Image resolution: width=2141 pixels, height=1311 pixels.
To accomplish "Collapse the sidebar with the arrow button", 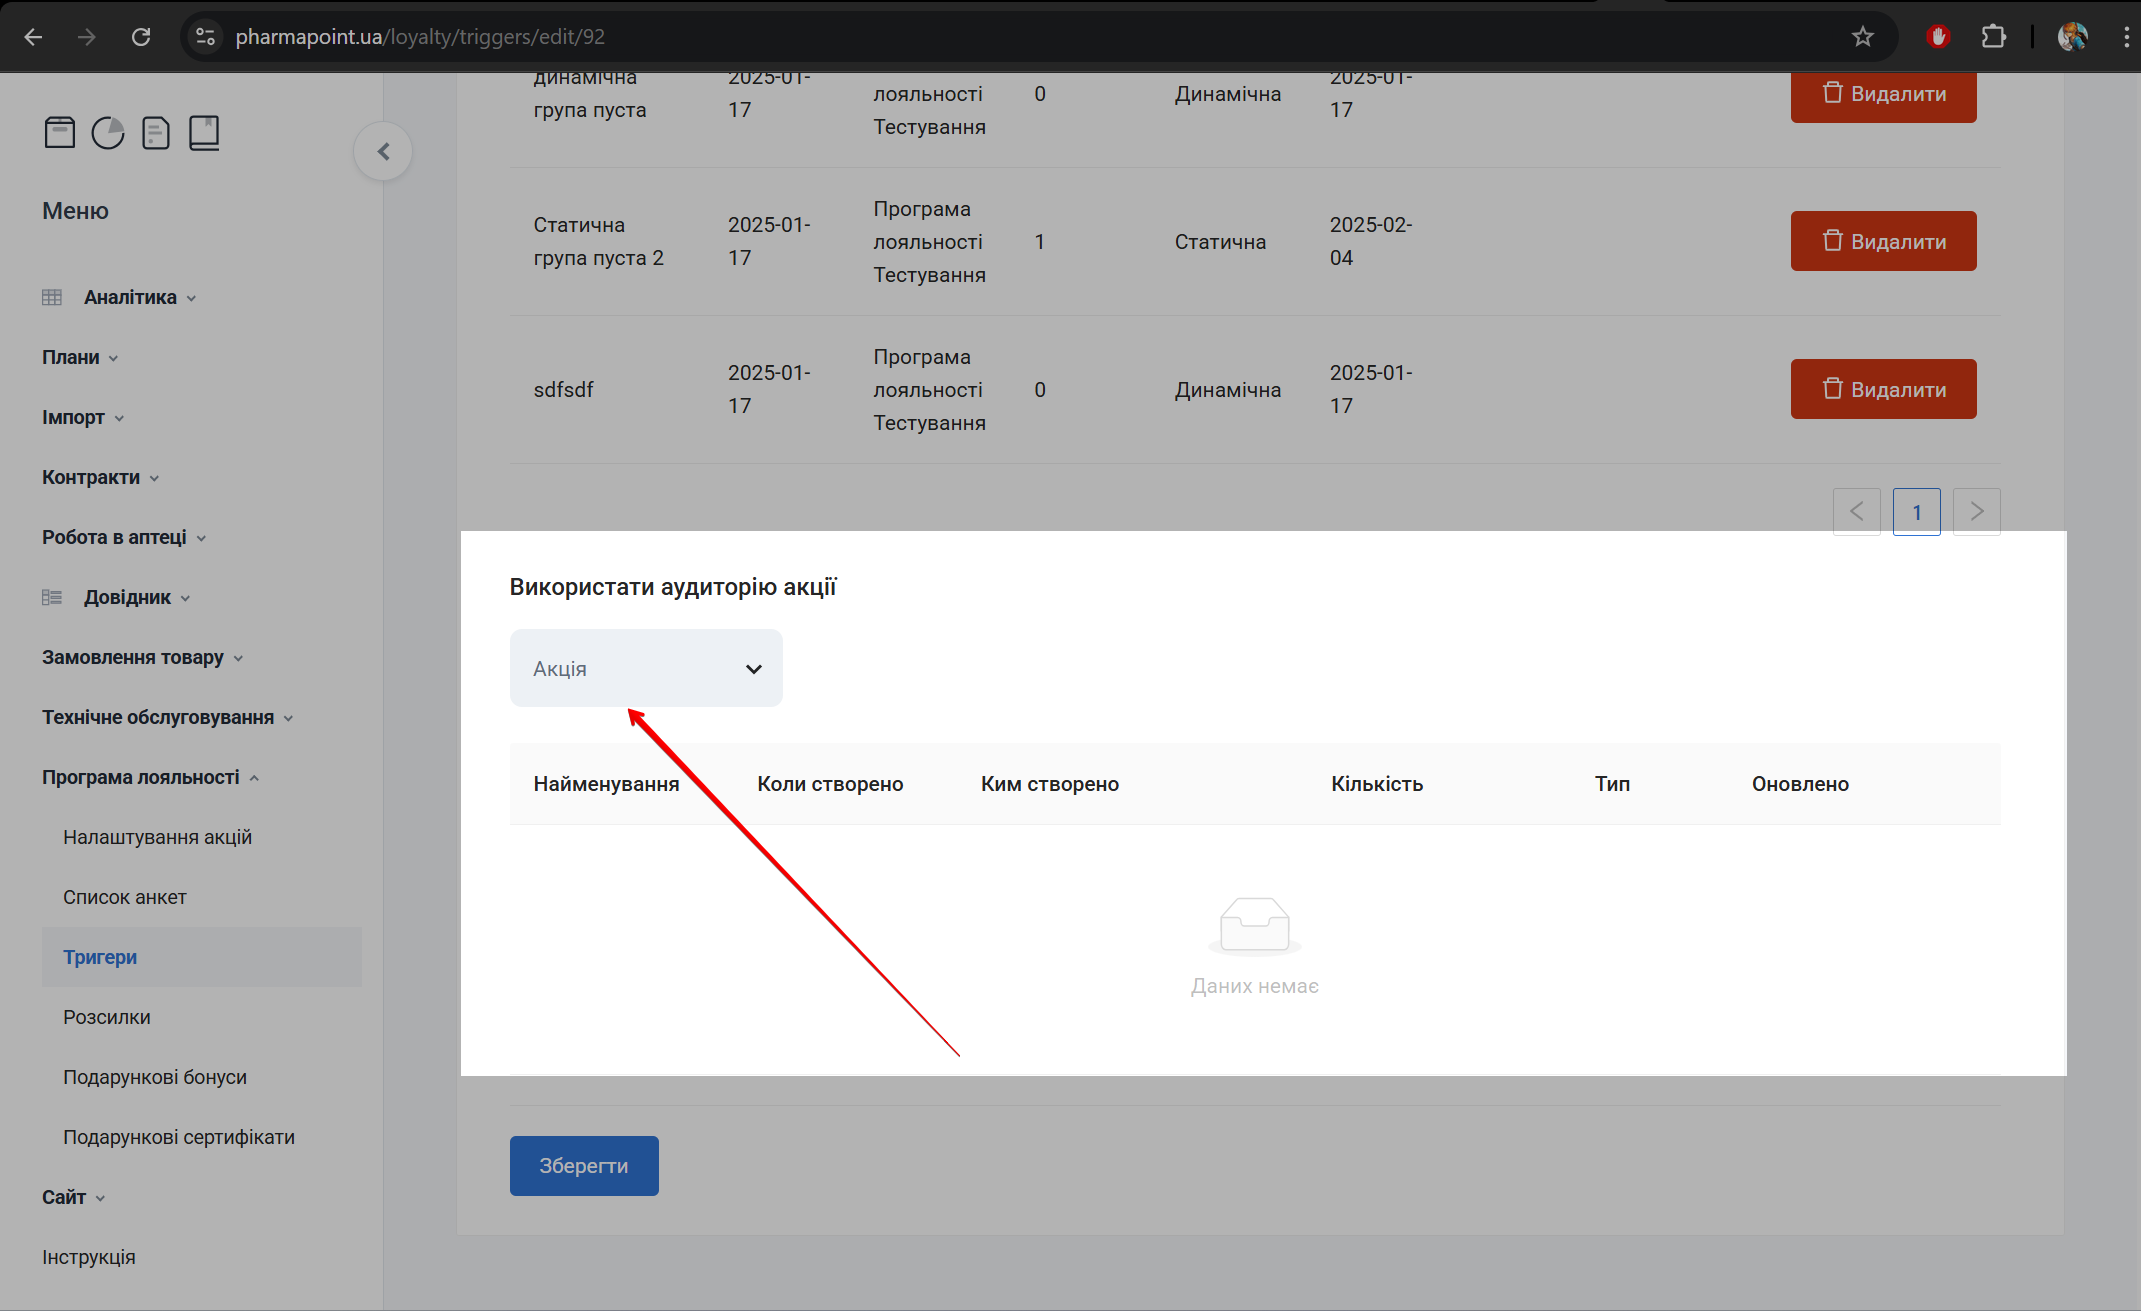I will point(383,151).
